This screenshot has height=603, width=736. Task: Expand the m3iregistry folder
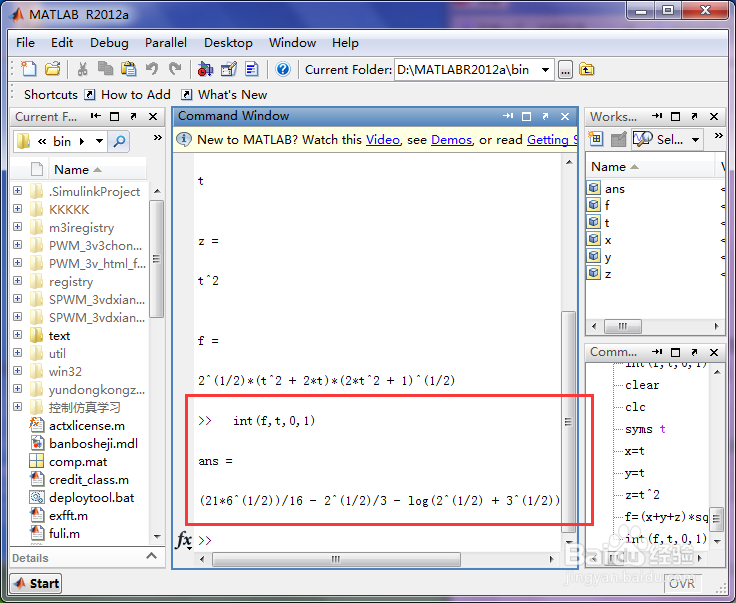tap(17, 227)
